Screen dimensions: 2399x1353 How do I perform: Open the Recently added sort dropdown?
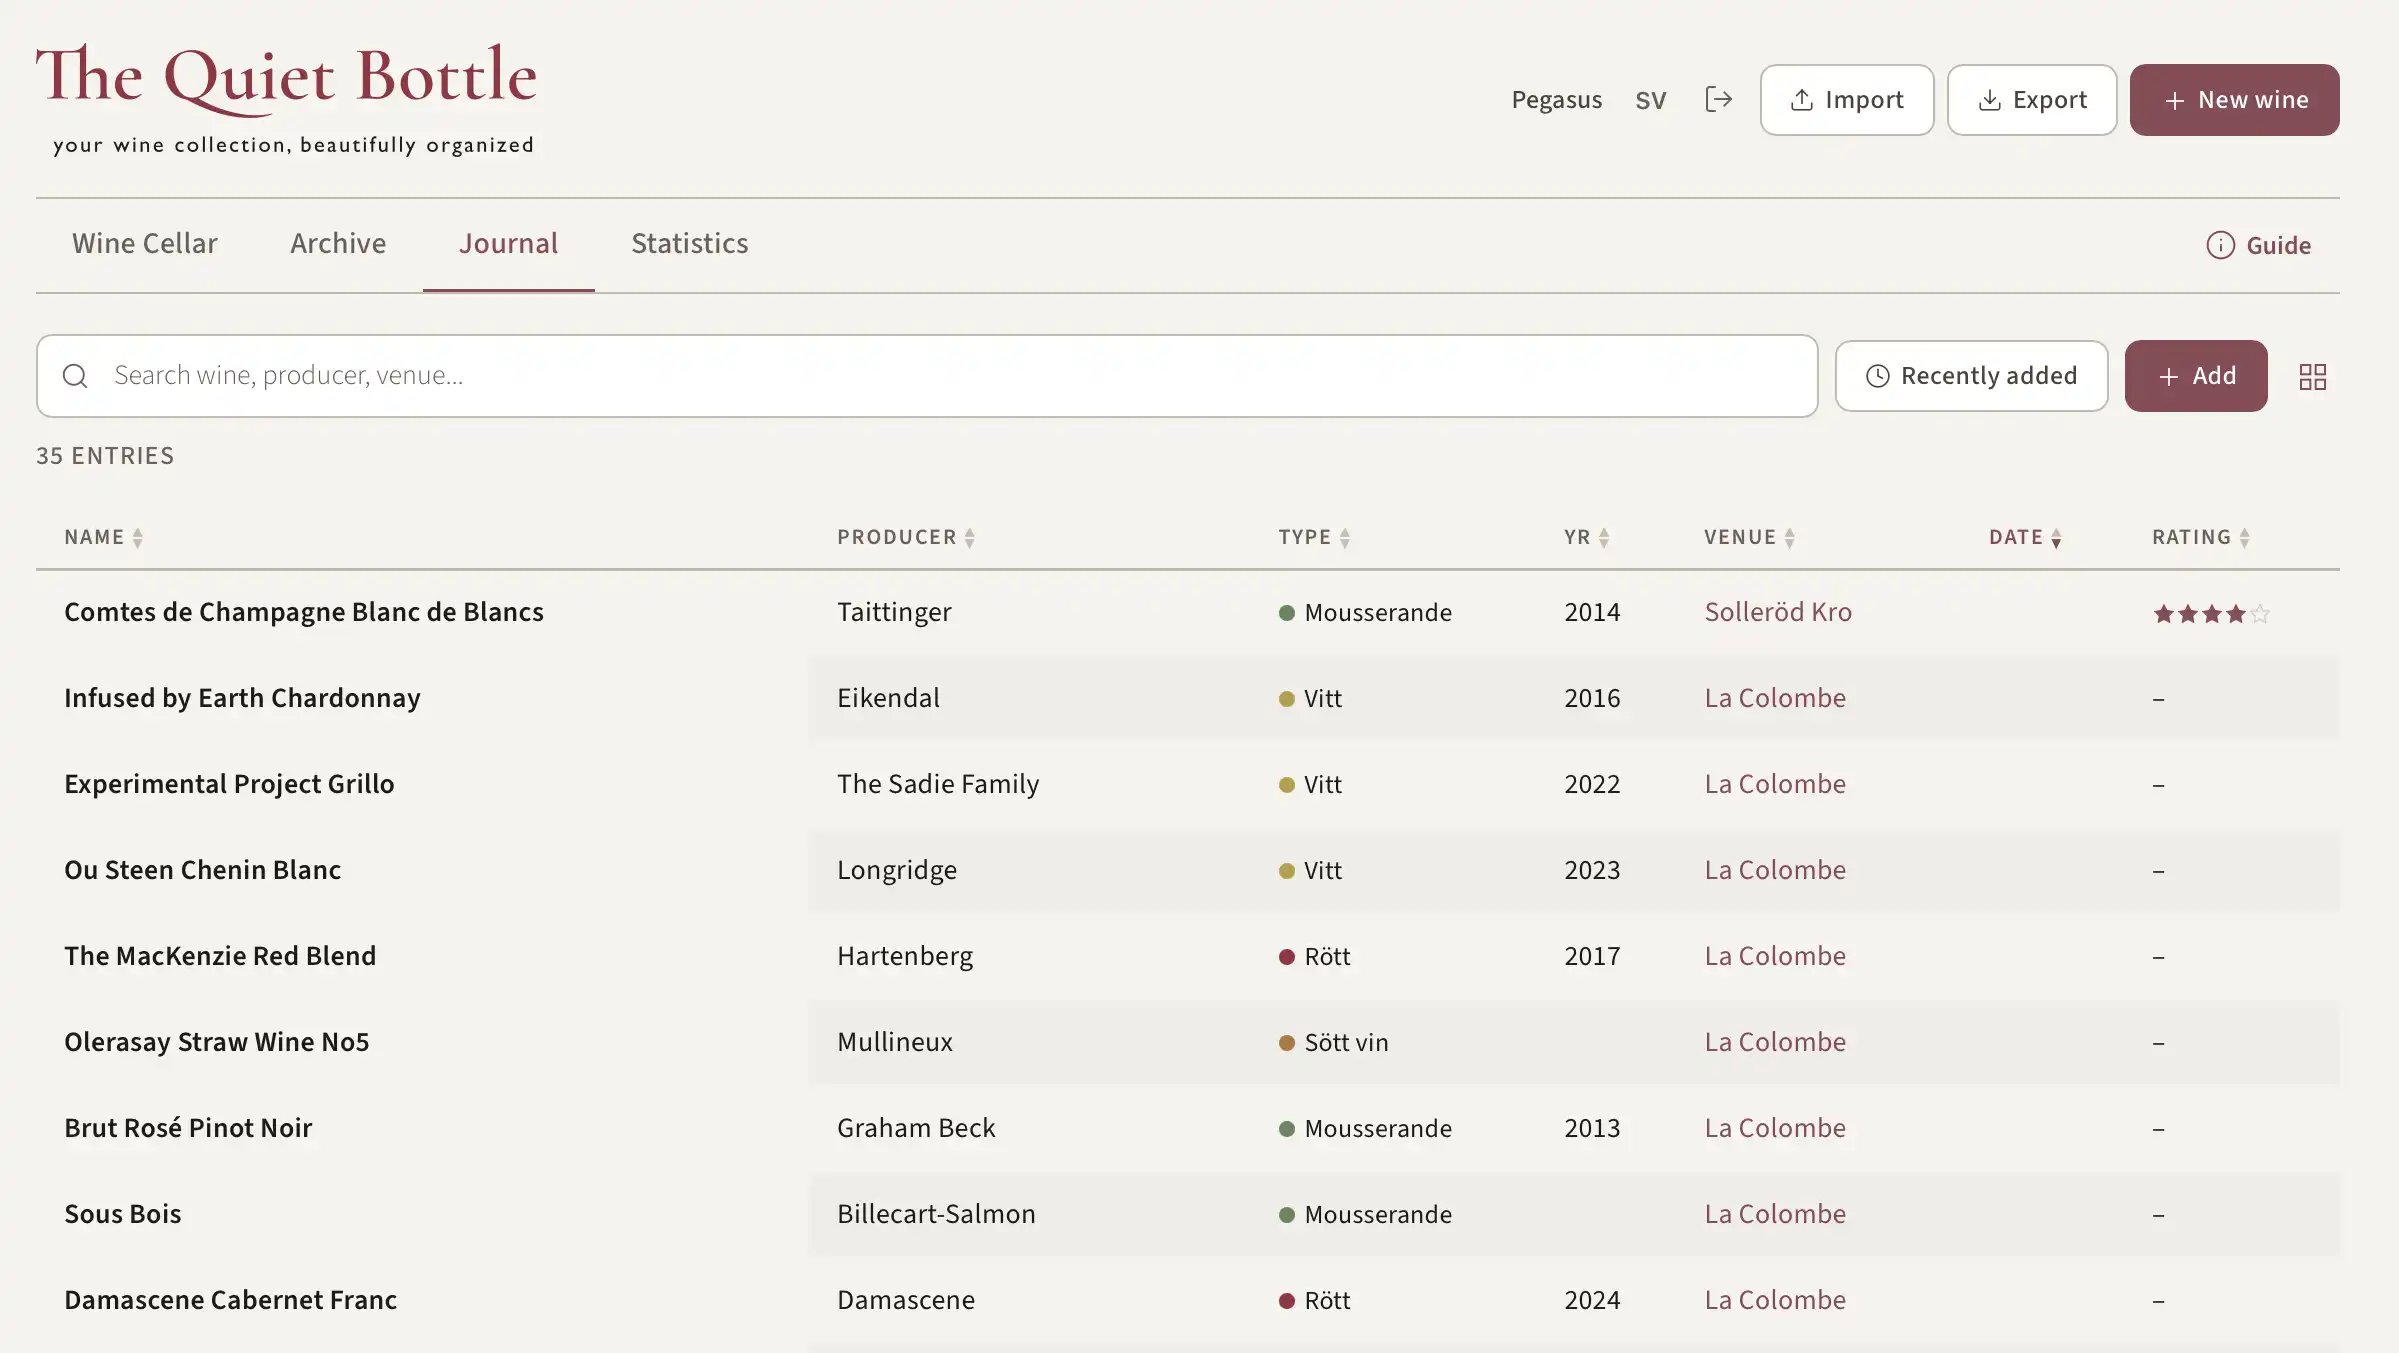click(x=1971, y=375)
